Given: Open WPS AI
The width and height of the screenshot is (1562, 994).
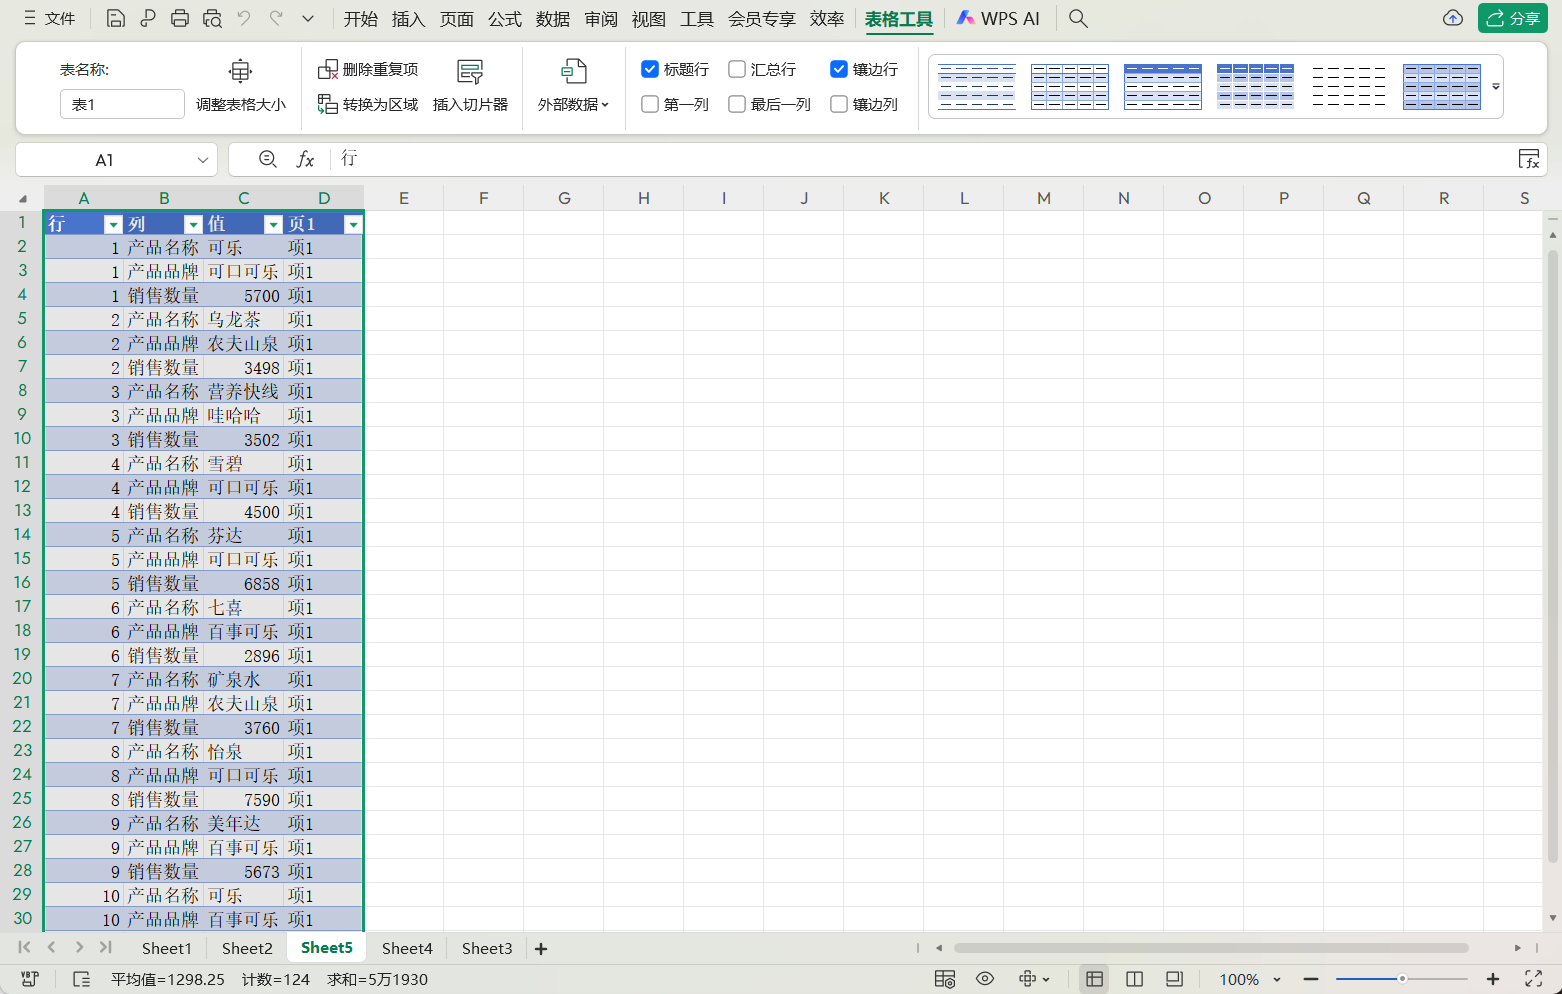Looking at the screenshot, I should (x=997, y=17).
